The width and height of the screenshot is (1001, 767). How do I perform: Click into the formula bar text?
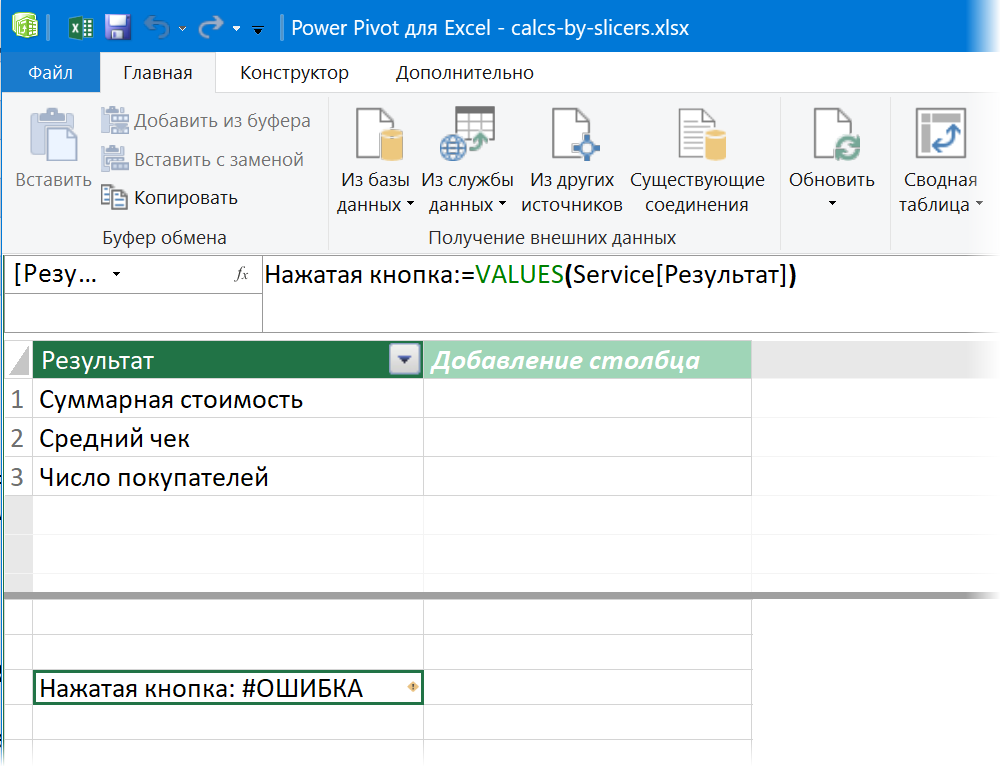(530, 275)
